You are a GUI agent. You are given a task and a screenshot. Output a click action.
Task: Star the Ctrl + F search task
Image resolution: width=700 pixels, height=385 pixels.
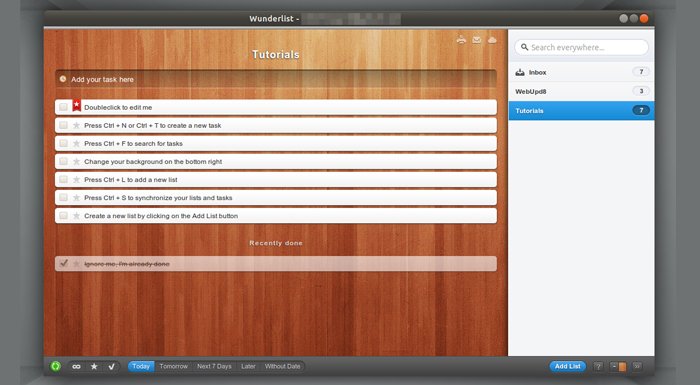76,143
